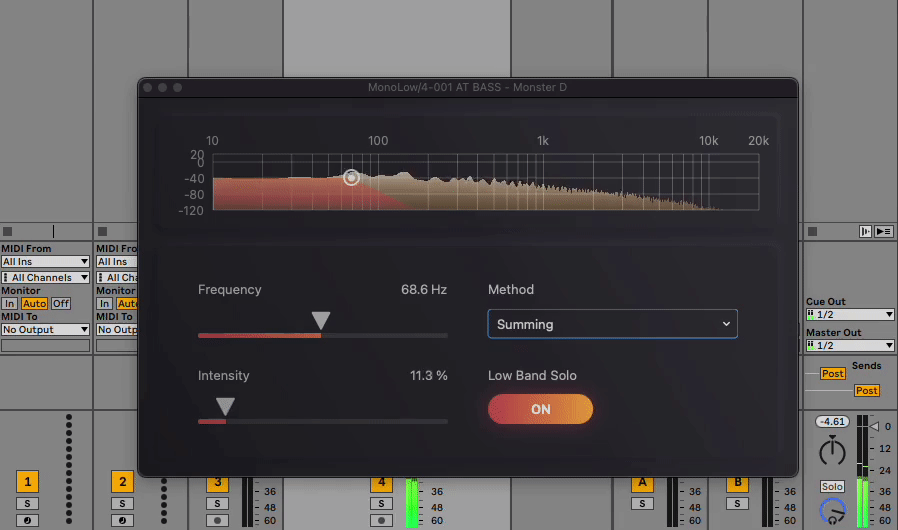Click the Frequency slider handle
Screen dimensions: 898x530
(321, 321)
